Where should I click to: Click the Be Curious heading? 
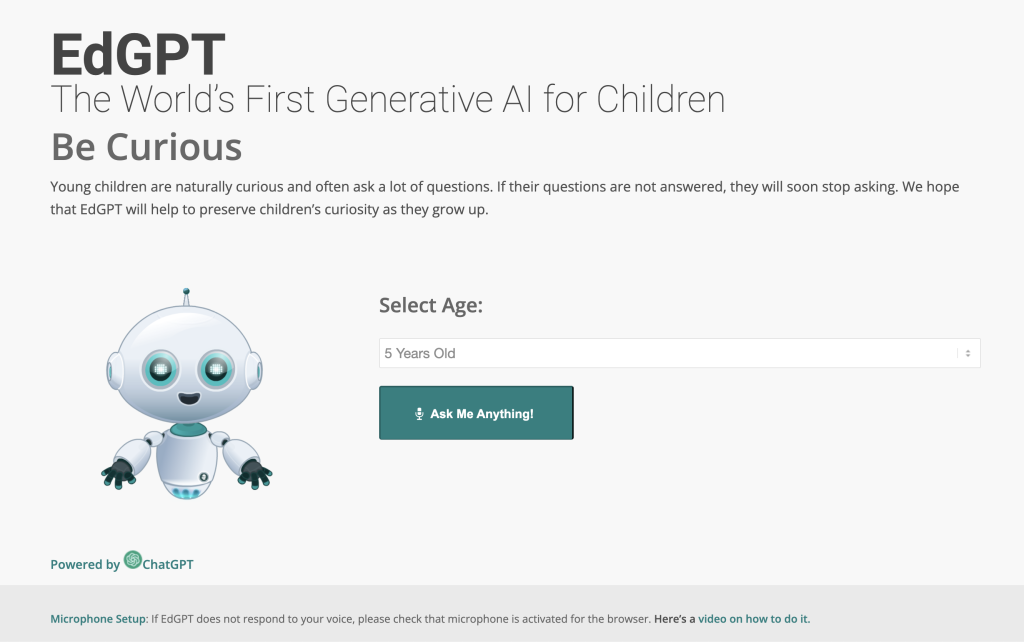click(147, 147)
